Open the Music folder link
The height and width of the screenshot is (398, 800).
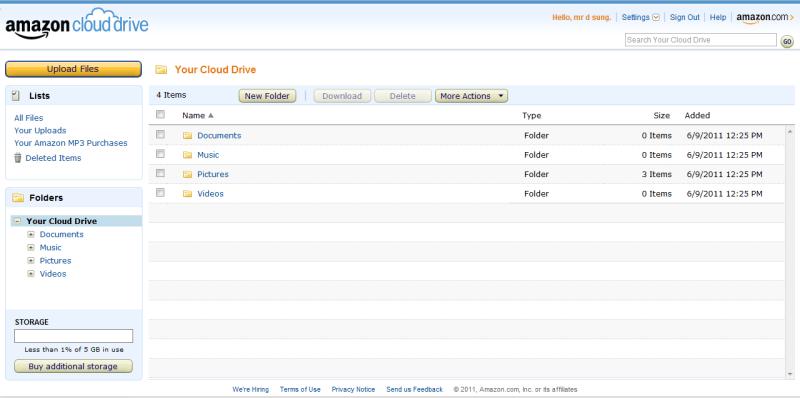tap(208, 155)
